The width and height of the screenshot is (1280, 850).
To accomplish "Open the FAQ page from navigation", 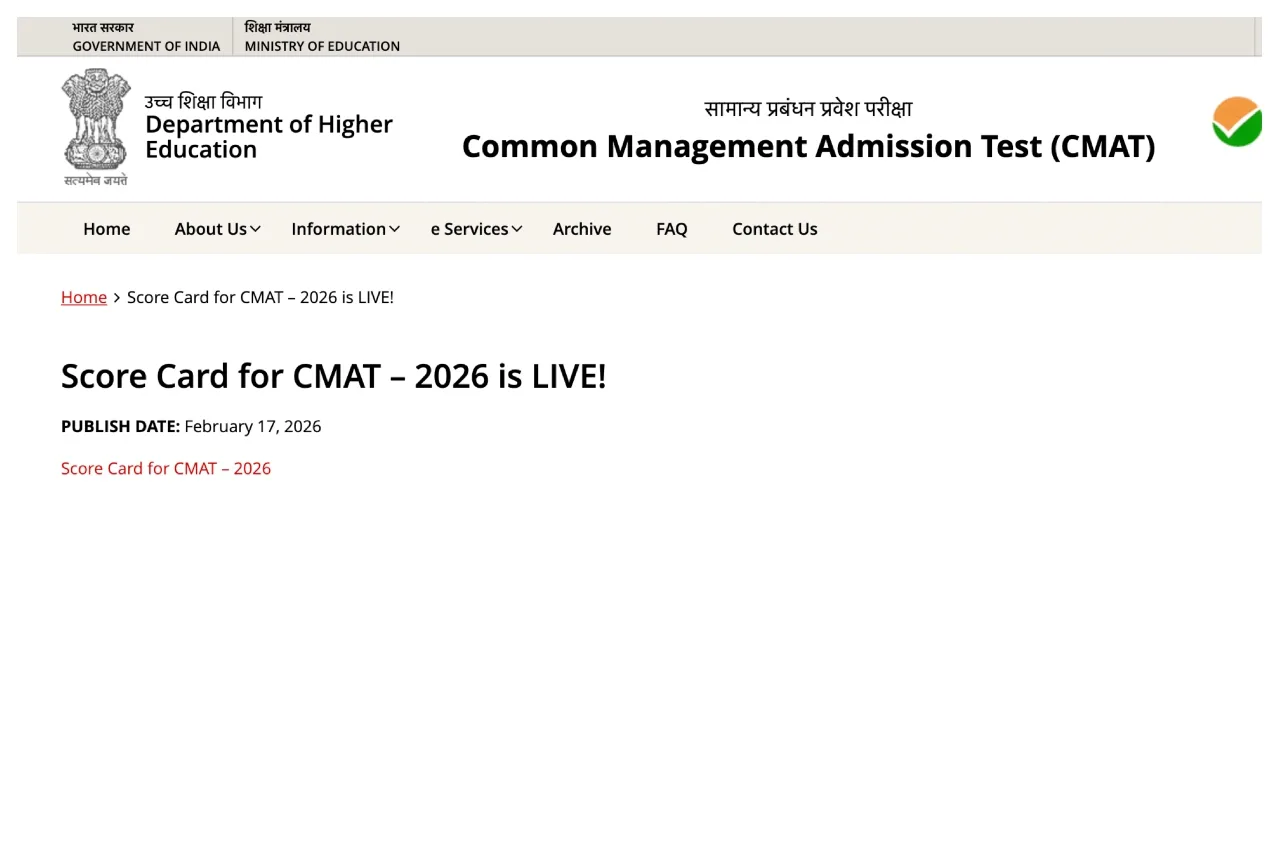I will (672, 229).
